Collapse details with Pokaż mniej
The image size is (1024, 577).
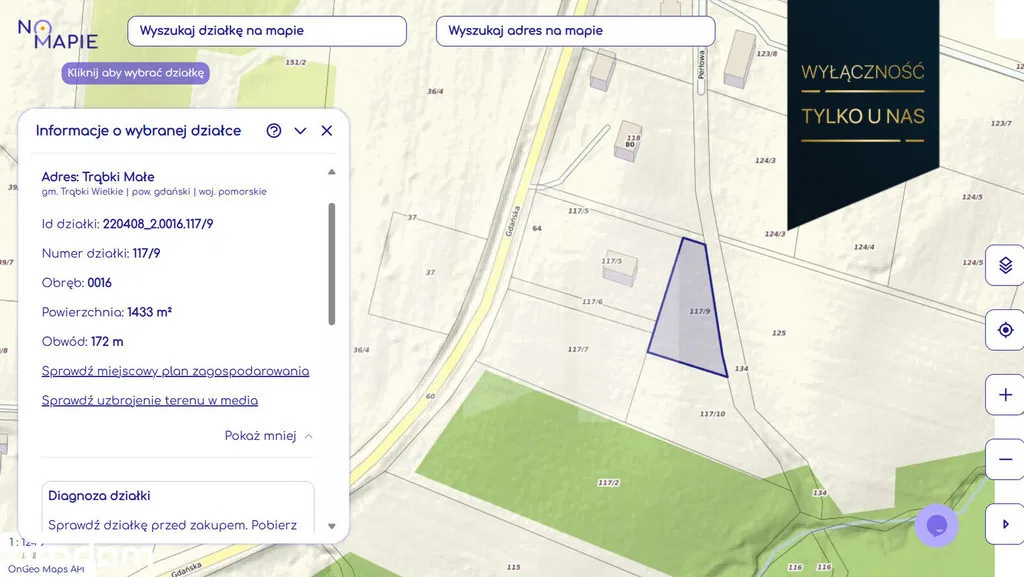[268, 436]
